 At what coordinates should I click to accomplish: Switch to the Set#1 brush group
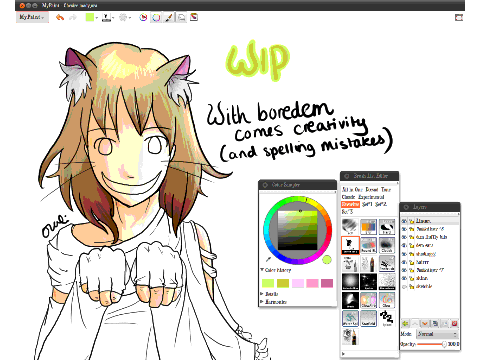coord(367,204)
